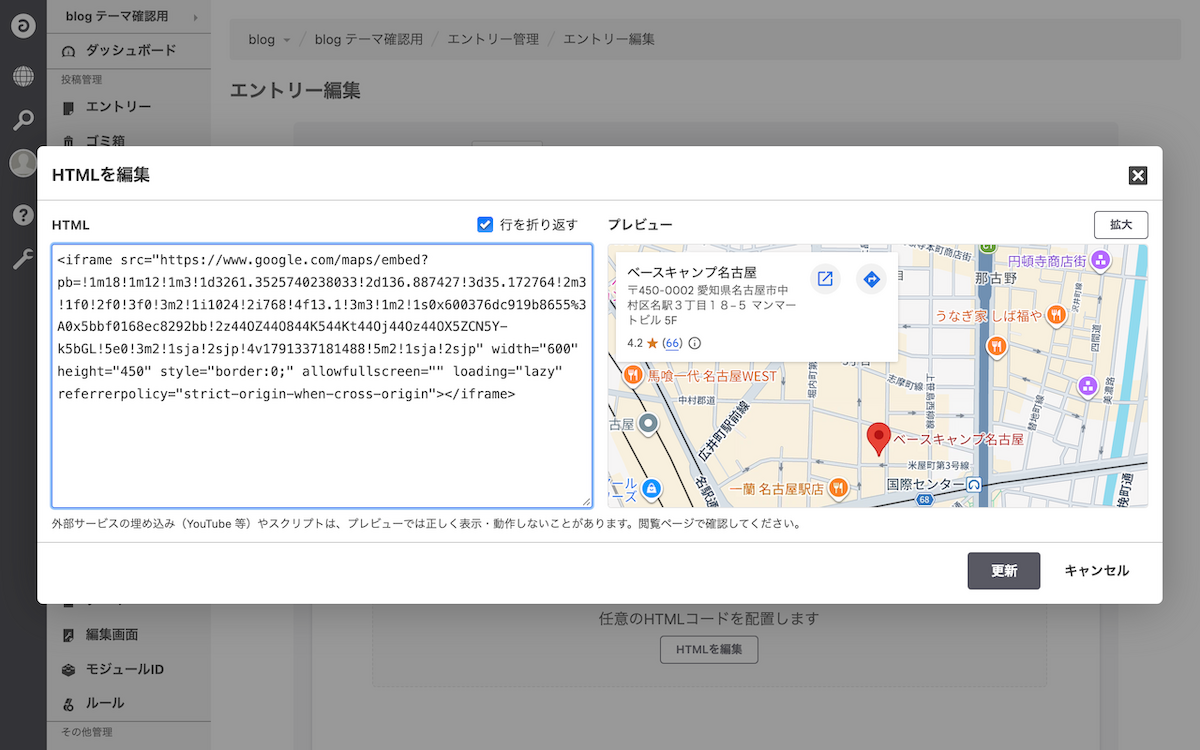
Task: Open エントリー in the sidebar
Action: (x=129, y=107)
